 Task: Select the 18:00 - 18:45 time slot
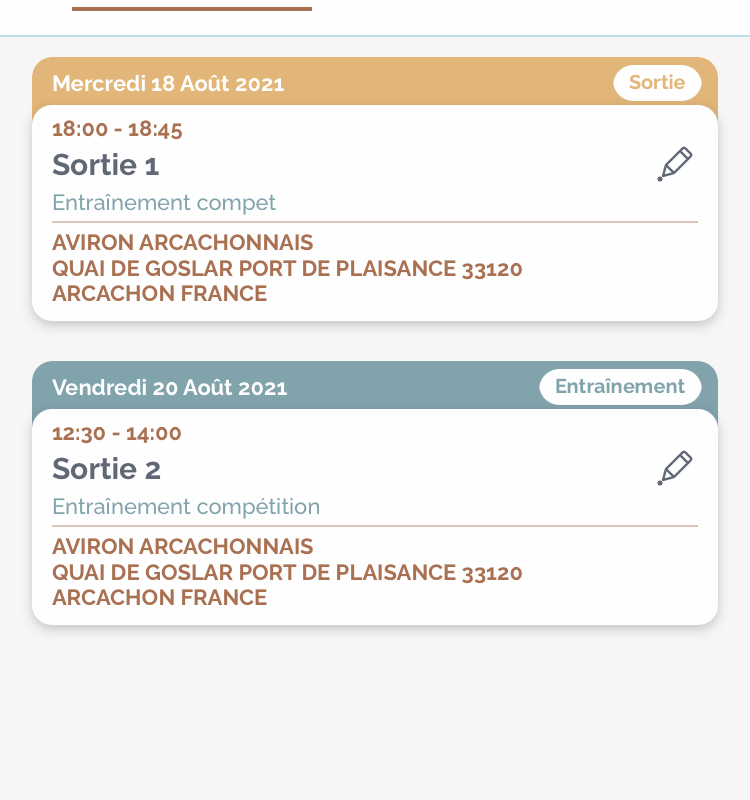(x=117, y=129)
